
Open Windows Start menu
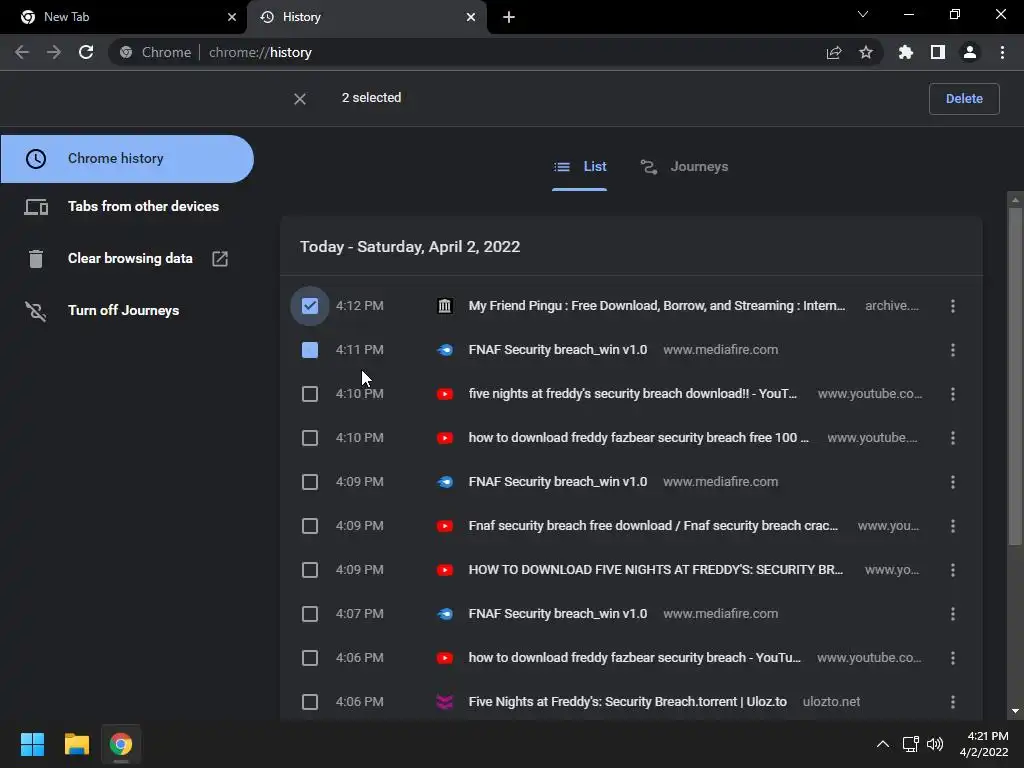[32, 744]
